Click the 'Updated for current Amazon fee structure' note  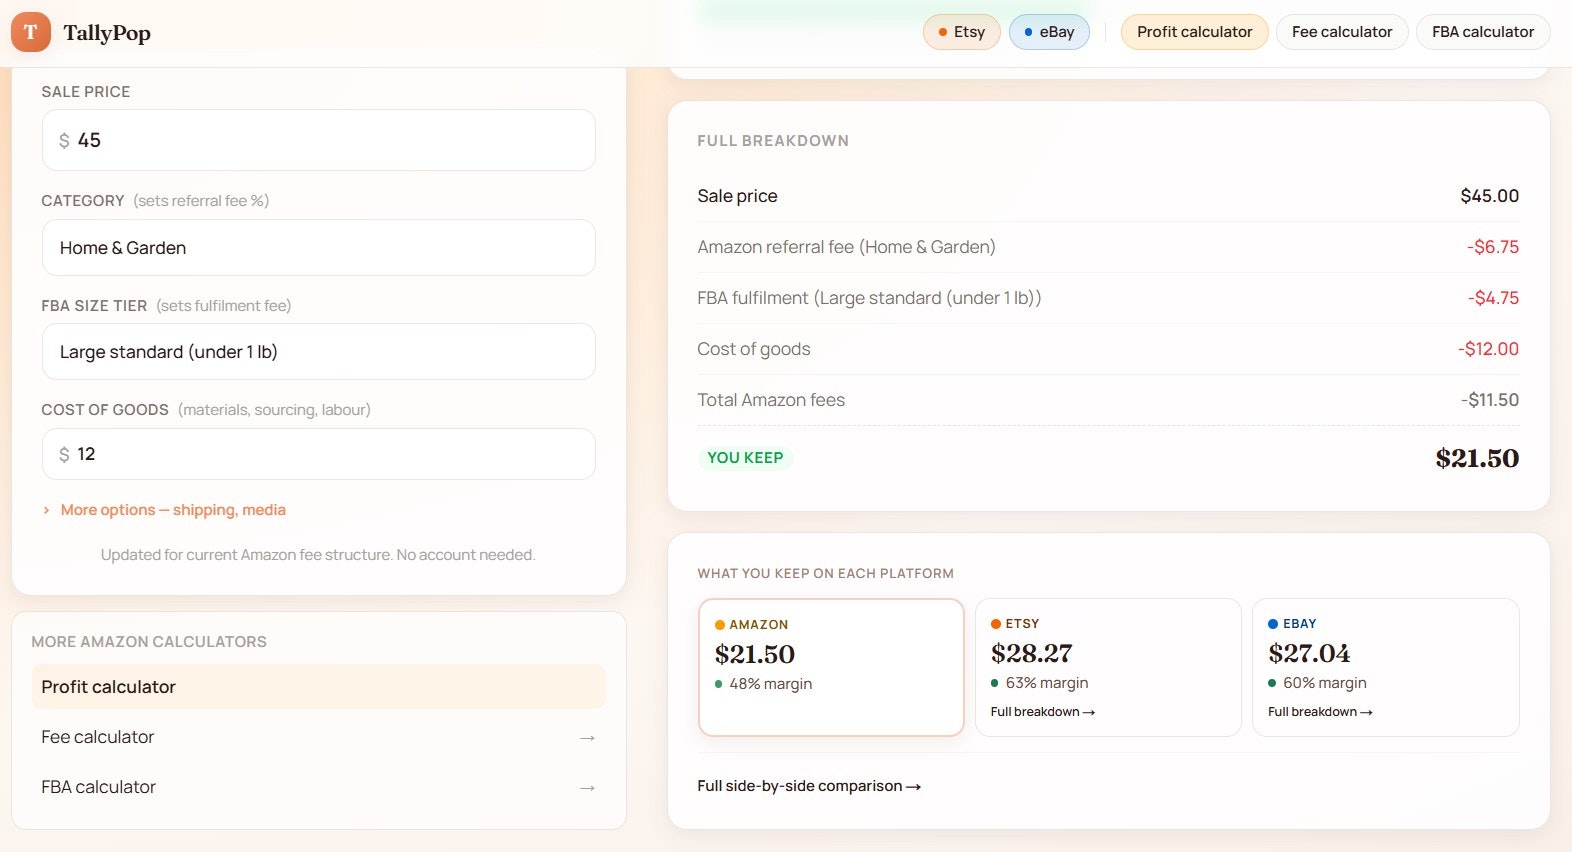pos(318,555)
